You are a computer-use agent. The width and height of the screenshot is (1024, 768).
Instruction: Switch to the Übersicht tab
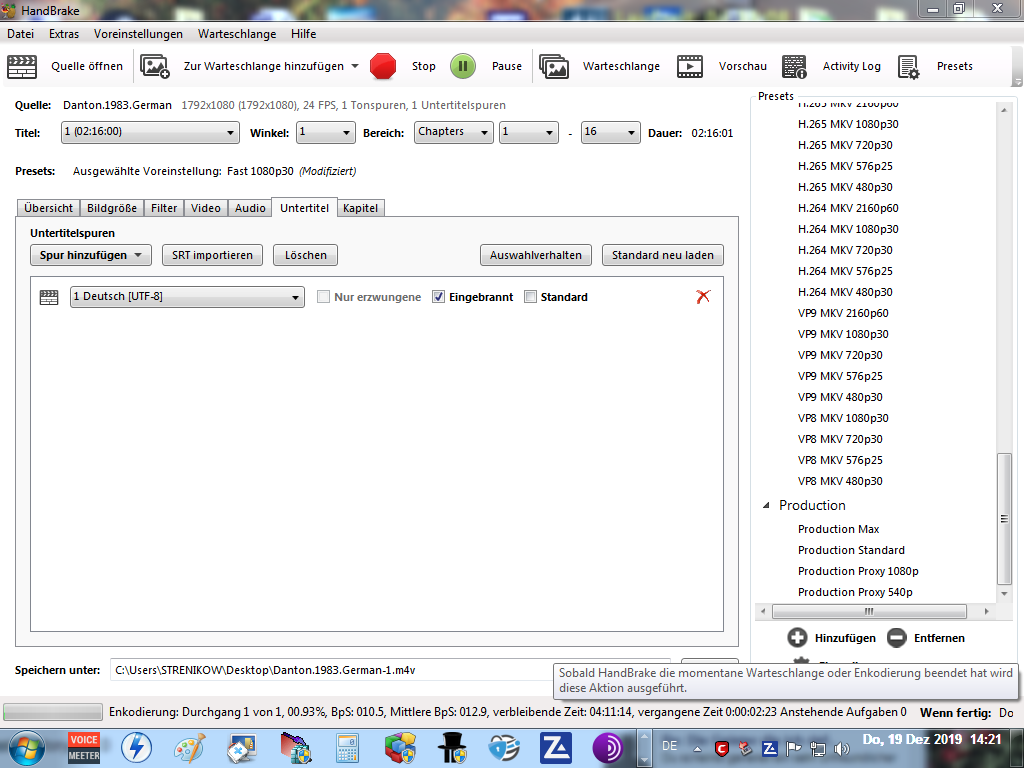click(48, 208)
